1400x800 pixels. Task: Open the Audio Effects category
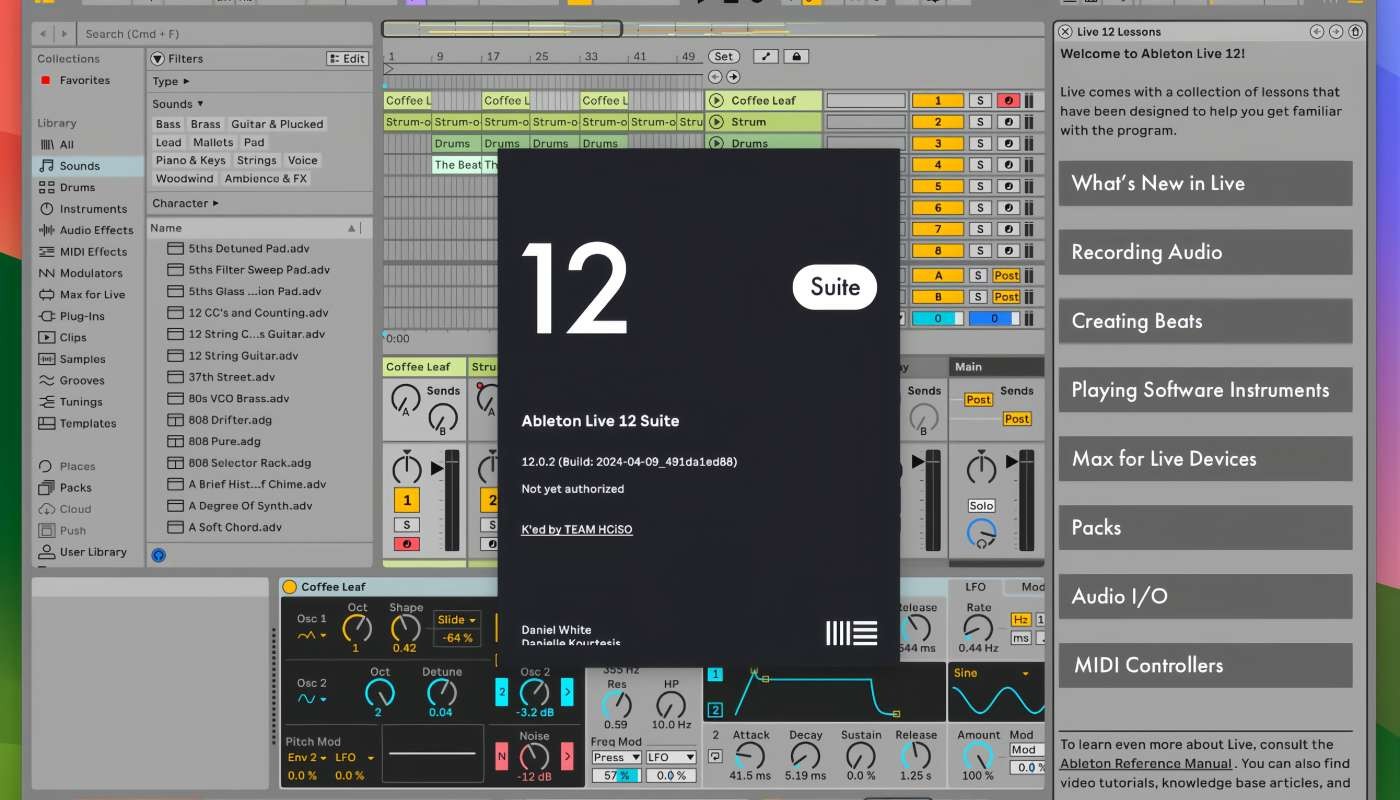(x=96, y=230)
